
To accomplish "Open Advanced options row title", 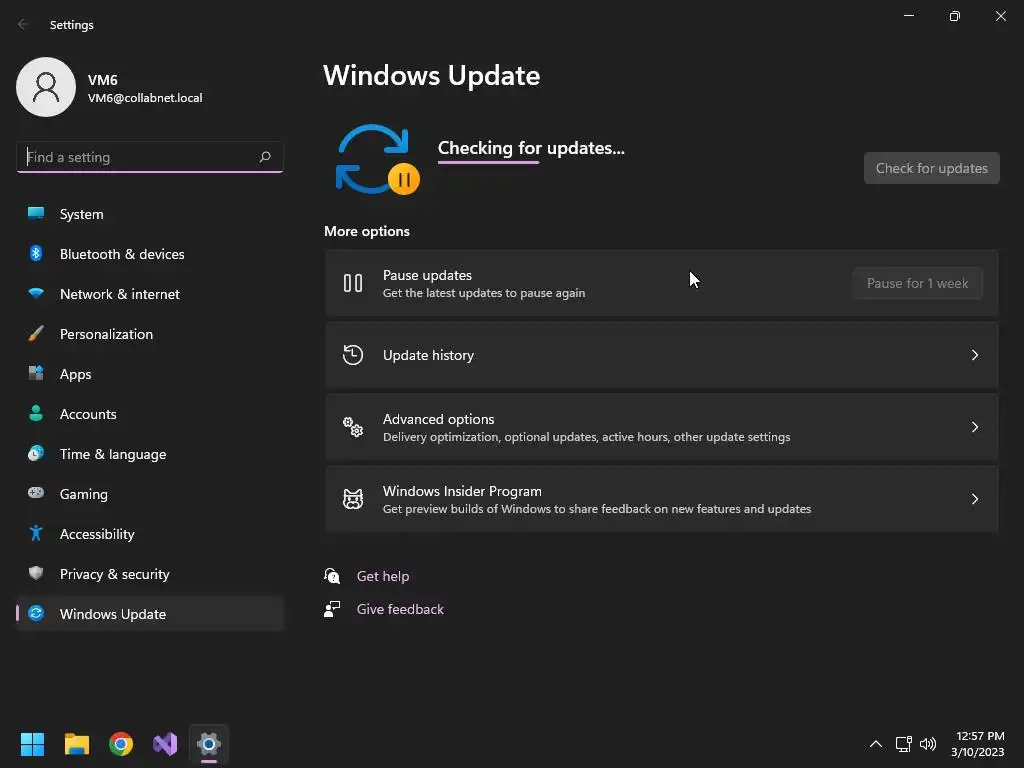I will click(438, 419).
